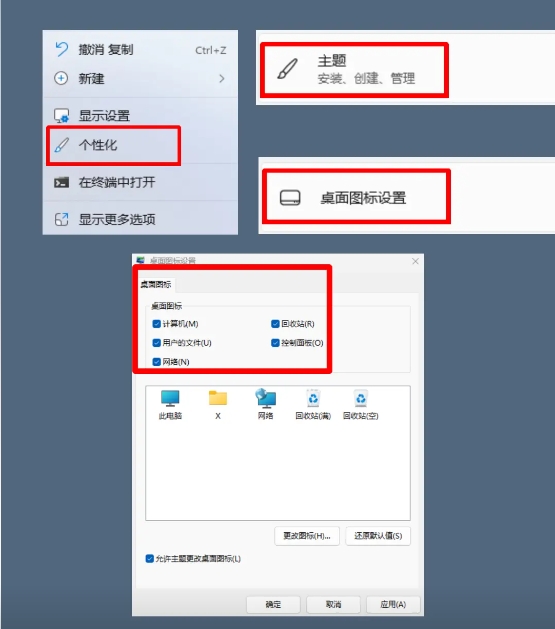Select the 此电脑 monitor icon in preview list
Viewport: 555px width, 629px height.
(x=170, y=398)
